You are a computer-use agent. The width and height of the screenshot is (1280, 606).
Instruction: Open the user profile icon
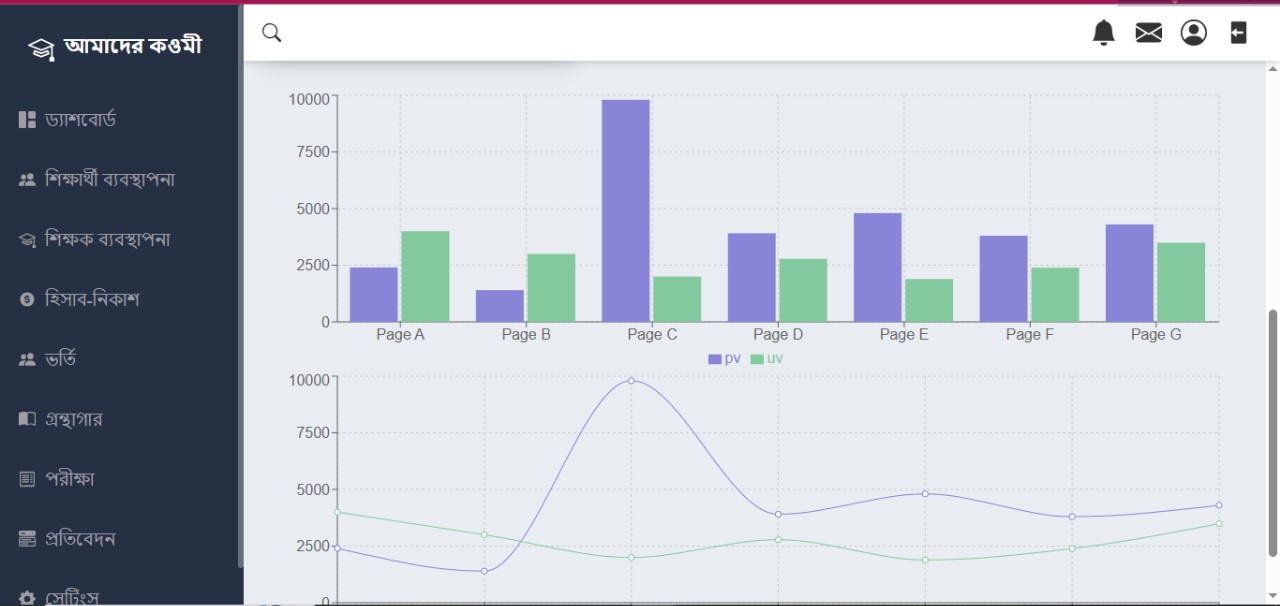pyautogui.click(x=1193, y=33)
